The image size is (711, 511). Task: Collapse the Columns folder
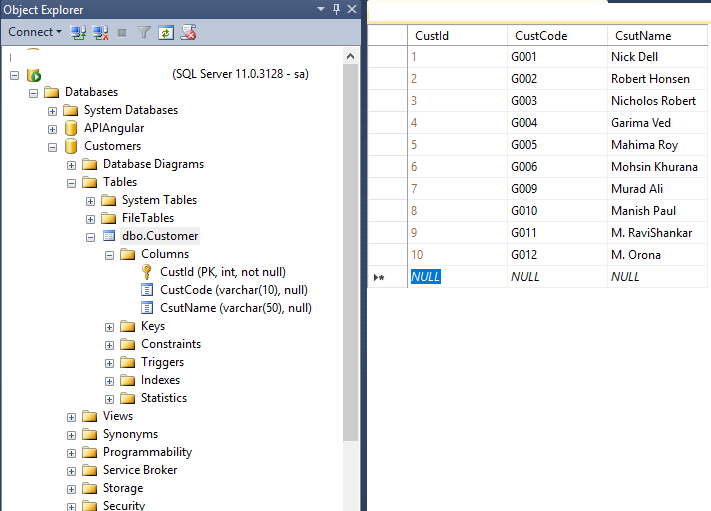[109, 255]
